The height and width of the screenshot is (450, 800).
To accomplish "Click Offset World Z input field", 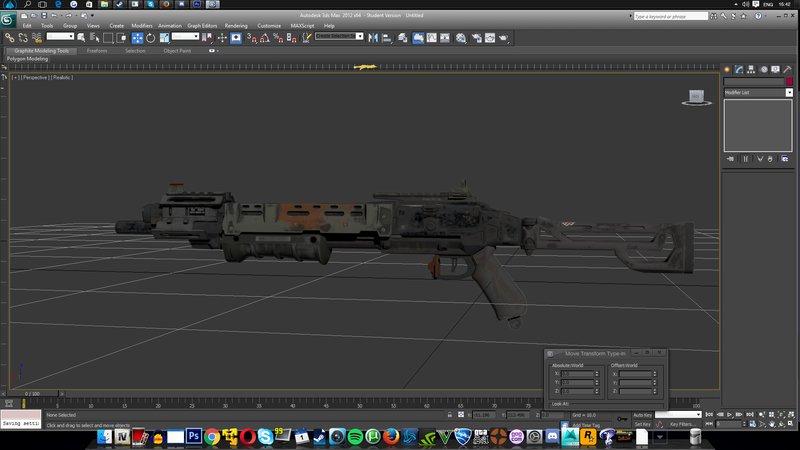I will click(x=636, y=391).
